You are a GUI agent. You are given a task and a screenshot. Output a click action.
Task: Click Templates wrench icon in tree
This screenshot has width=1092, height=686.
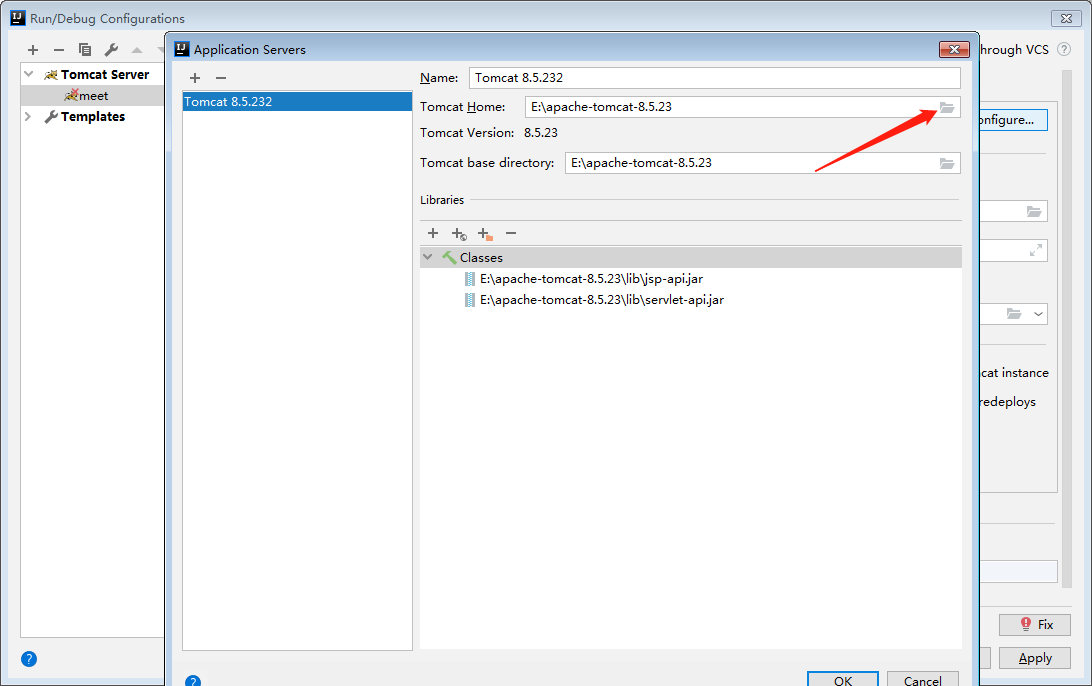[51, 117]
